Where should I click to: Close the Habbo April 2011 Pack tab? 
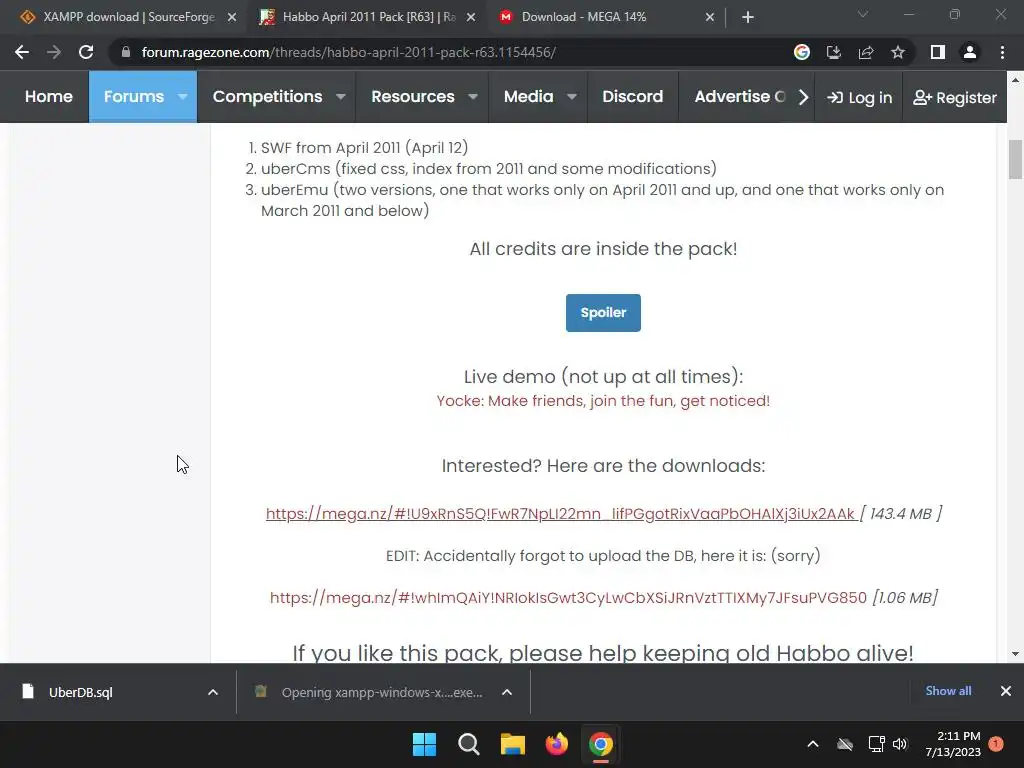coord(471,17)
